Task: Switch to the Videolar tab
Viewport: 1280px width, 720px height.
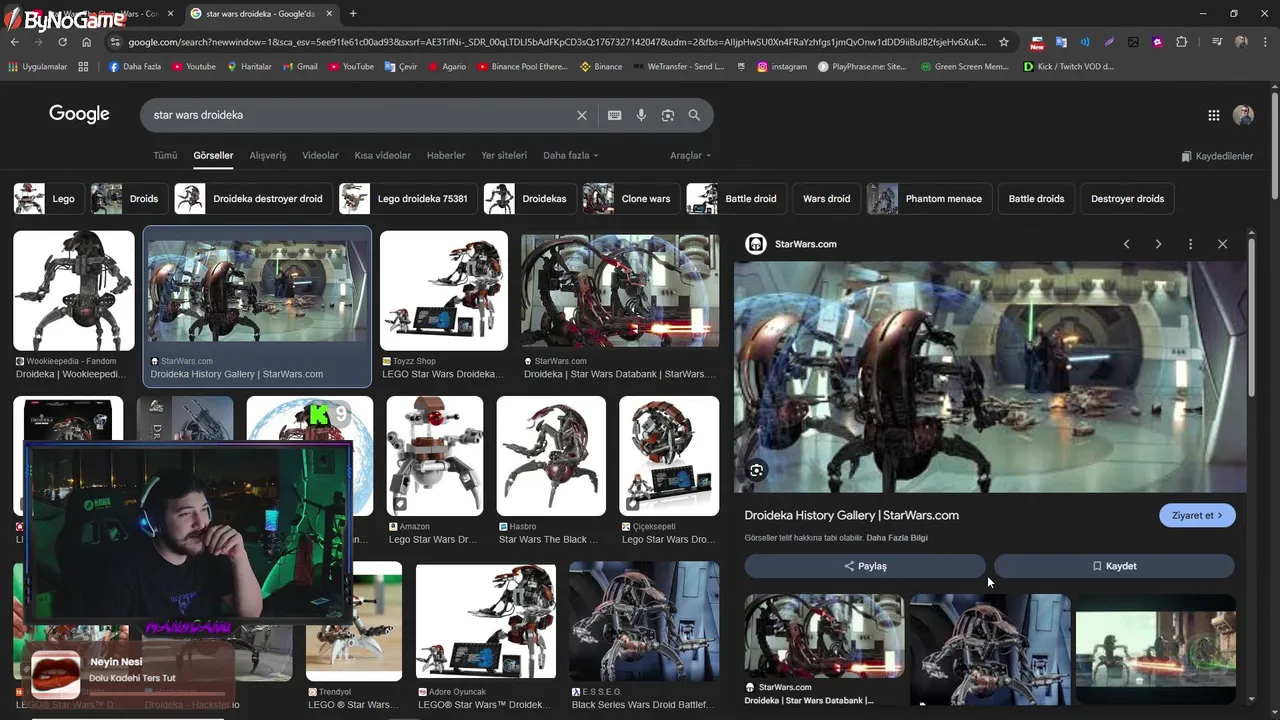Action: click(320, 156)
